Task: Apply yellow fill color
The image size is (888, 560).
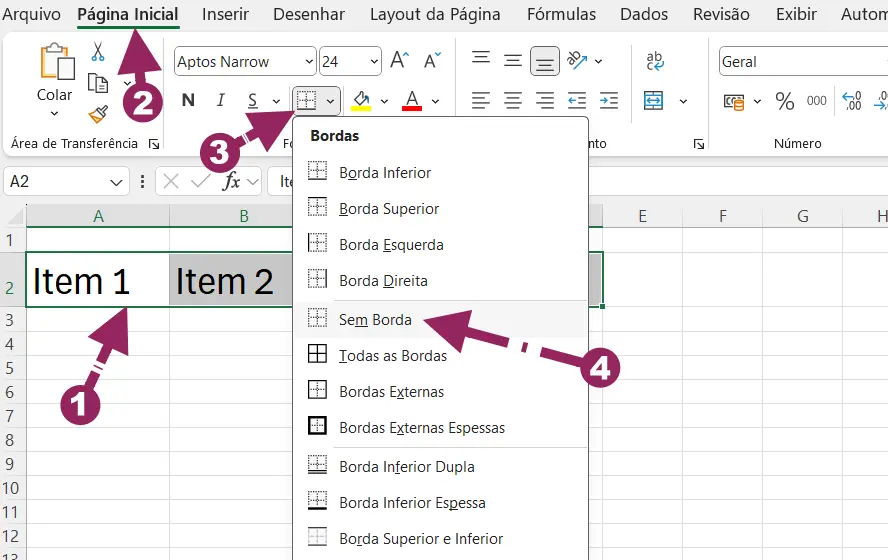Action: [x=361, y=101]
